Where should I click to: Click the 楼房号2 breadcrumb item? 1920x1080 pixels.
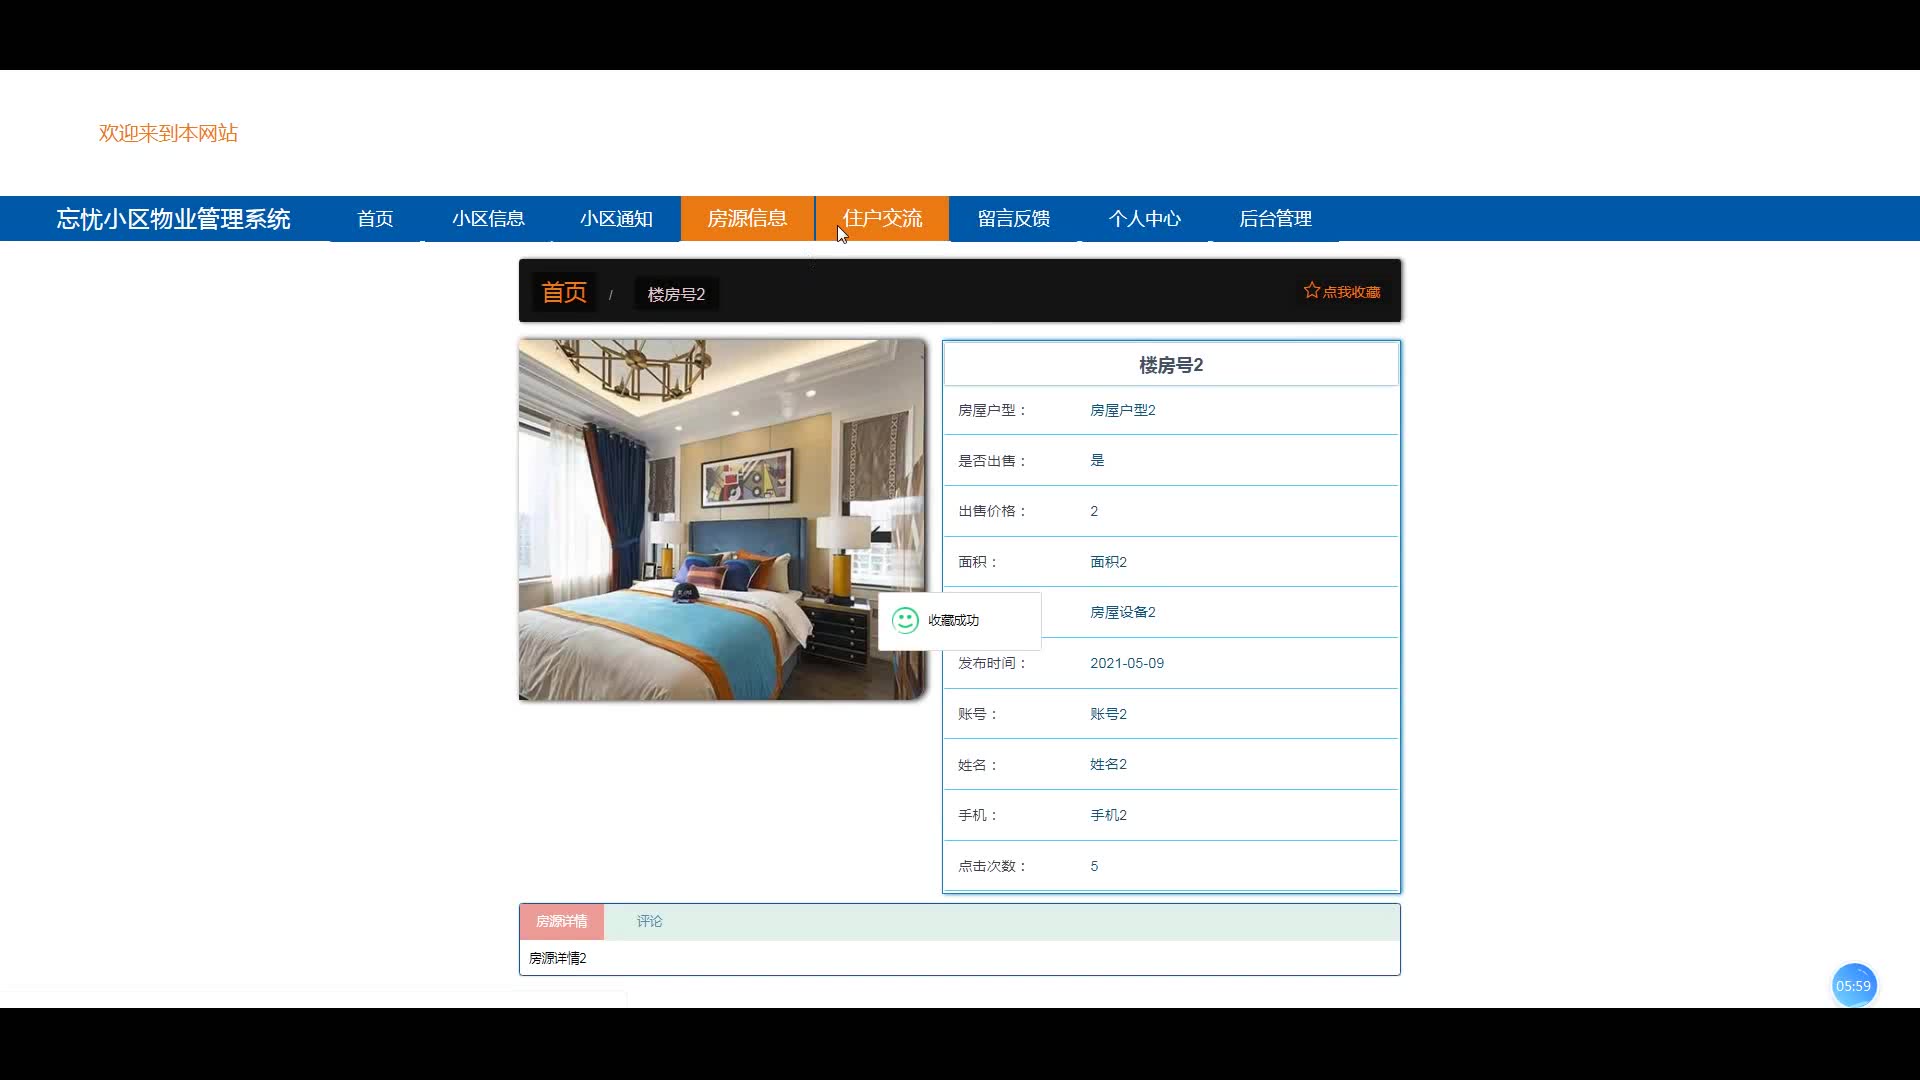(x=676, y=294)
